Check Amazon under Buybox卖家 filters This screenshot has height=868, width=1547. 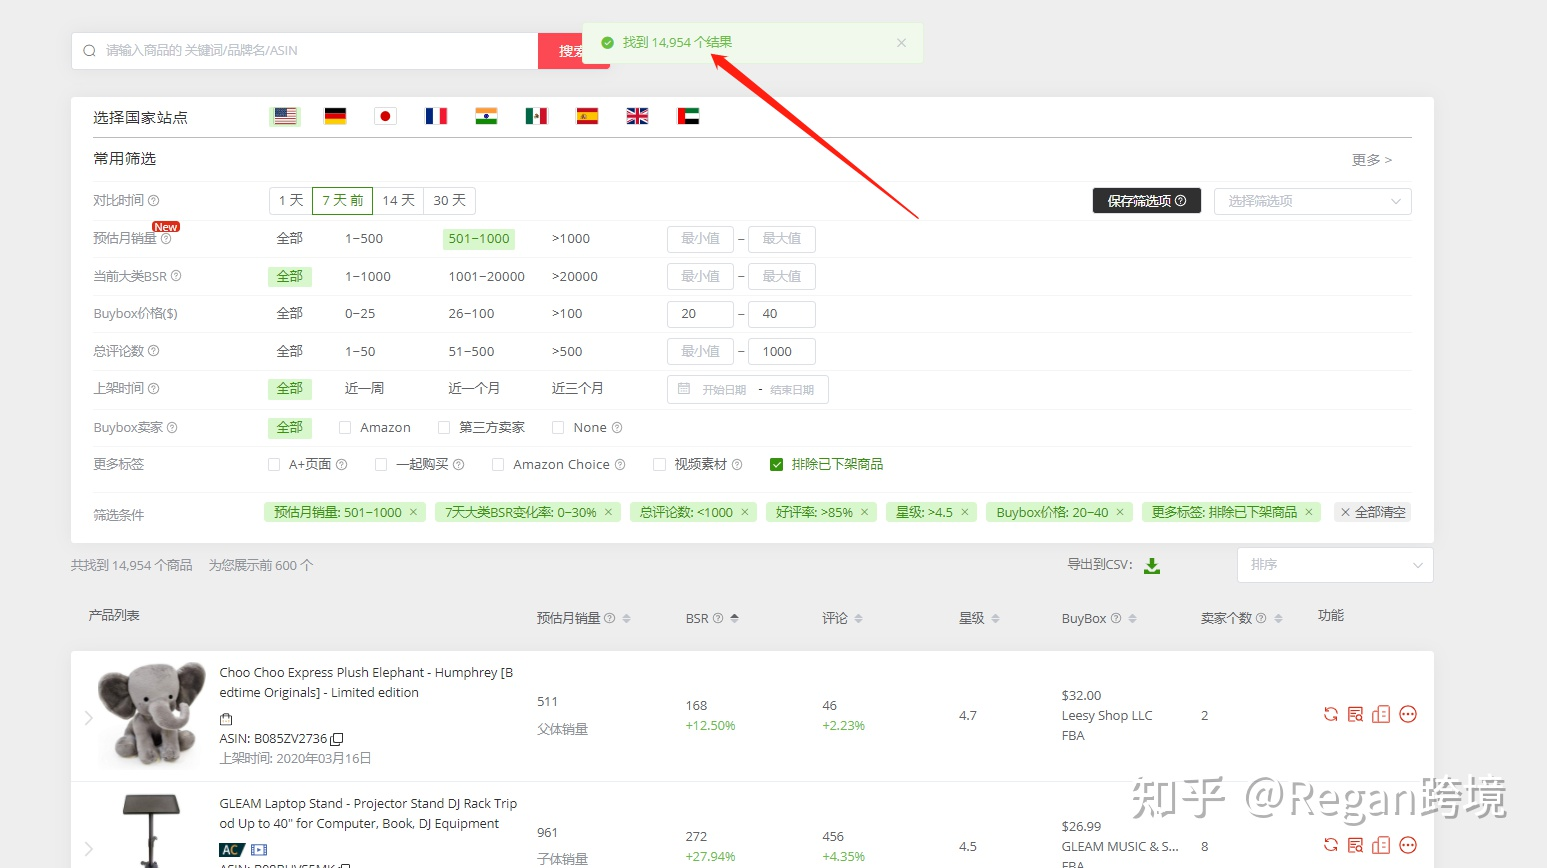344,427
